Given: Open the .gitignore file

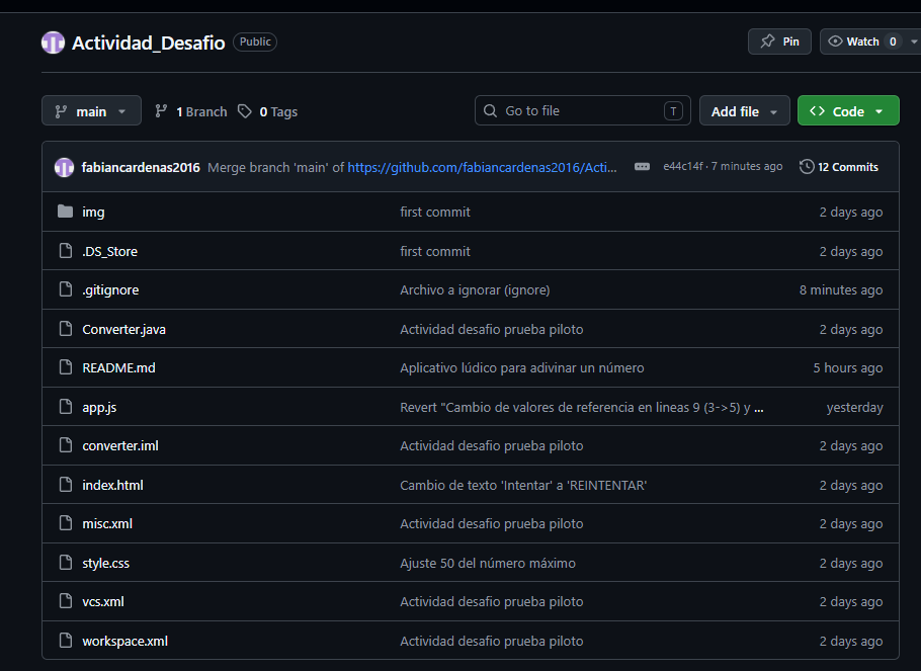Looking at the screenshot, I should pos(110,290).
